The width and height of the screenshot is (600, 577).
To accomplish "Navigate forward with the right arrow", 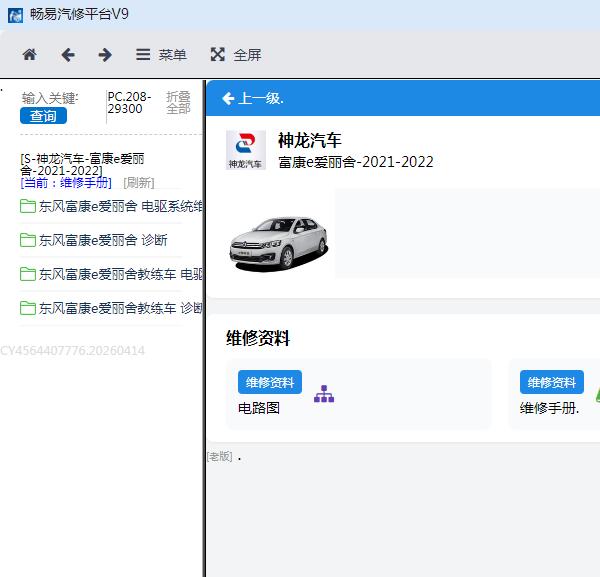I will coord(105,55).
